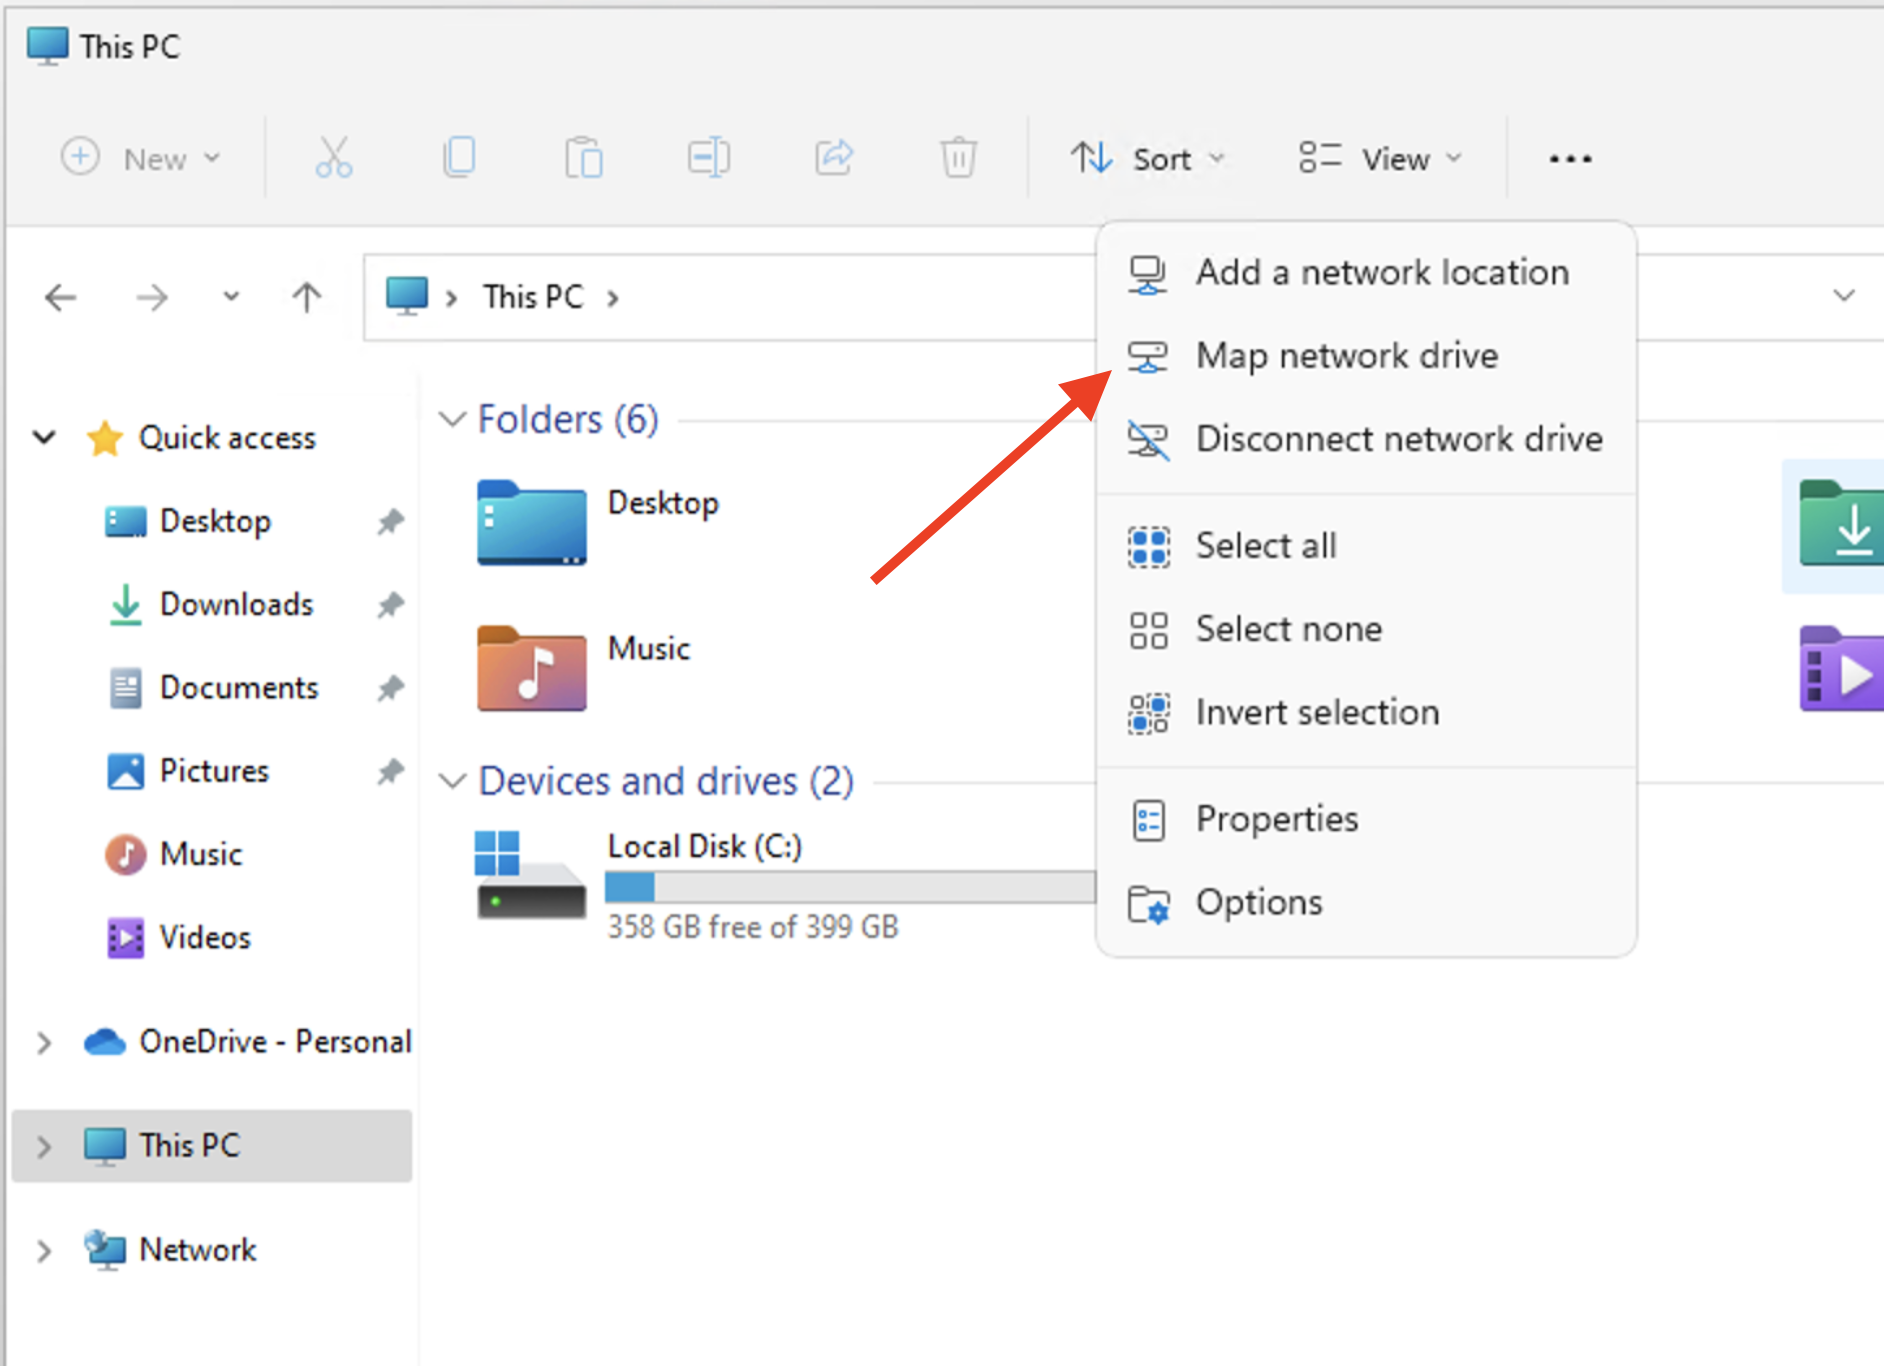Screen dimensions: 1884x1366
Task: Open the Sort dropdown
Action: point(1148,157)
